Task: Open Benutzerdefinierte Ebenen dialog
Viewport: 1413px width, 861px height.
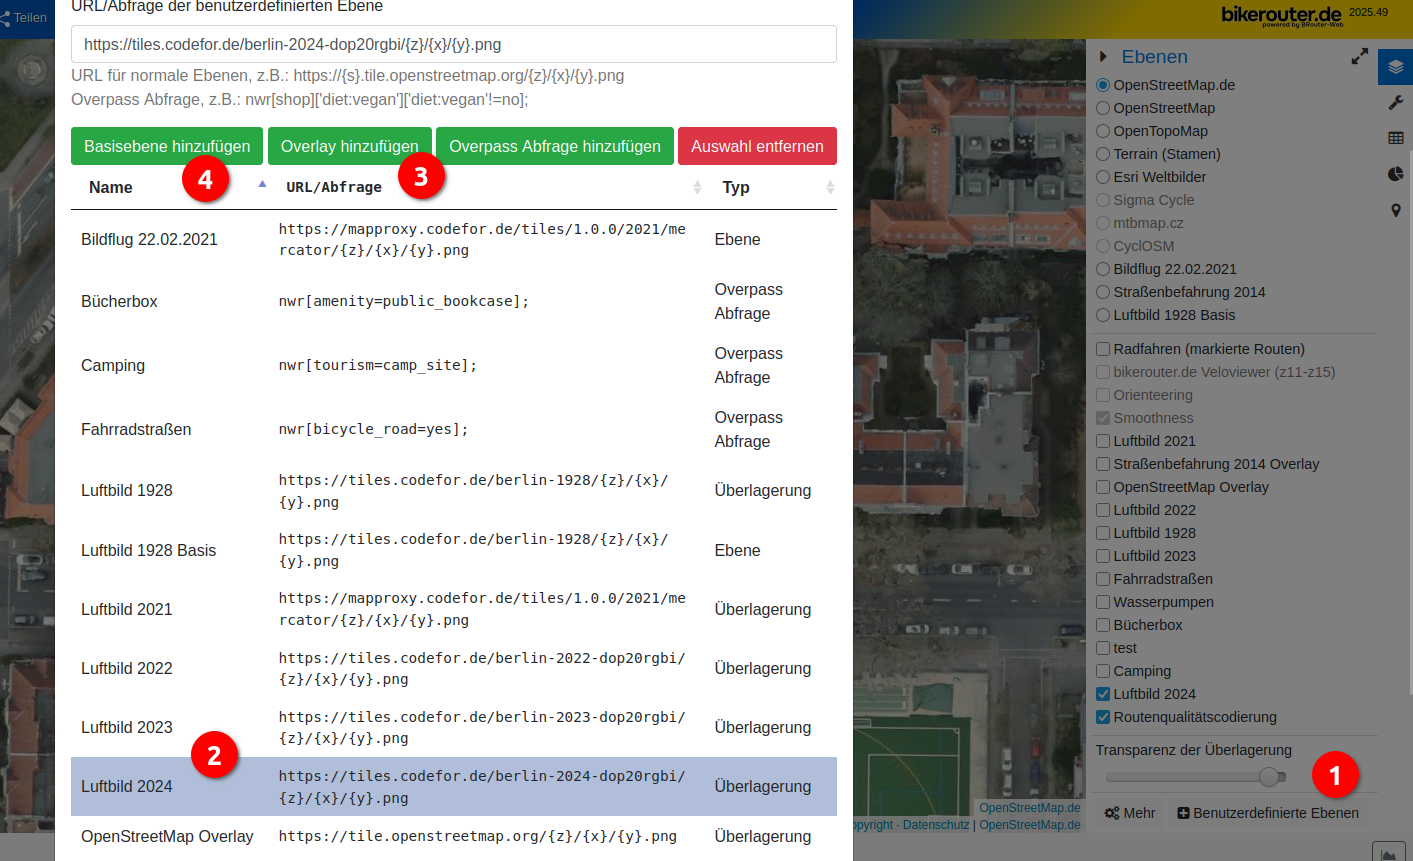Action: (1267, 813)
